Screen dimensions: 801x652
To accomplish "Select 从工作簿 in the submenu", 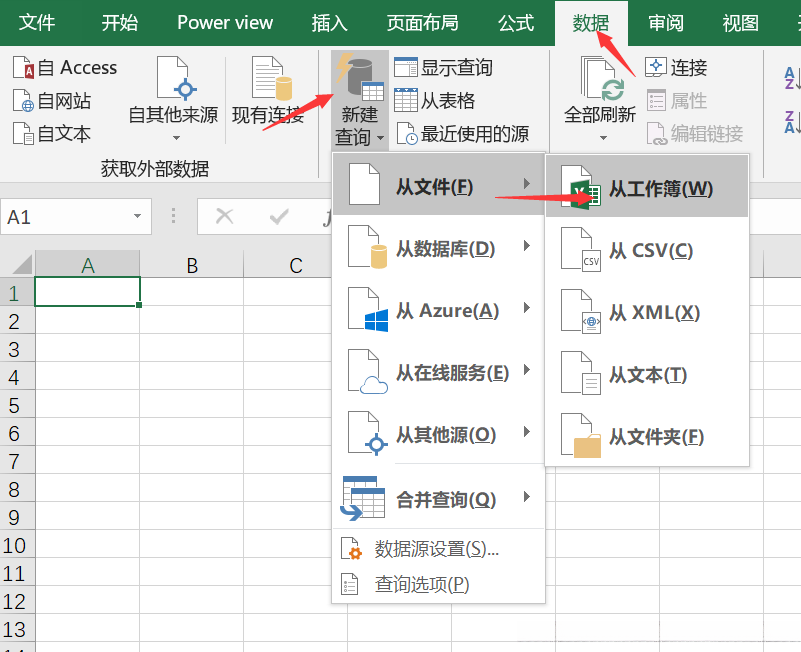I will click(661, 187).
